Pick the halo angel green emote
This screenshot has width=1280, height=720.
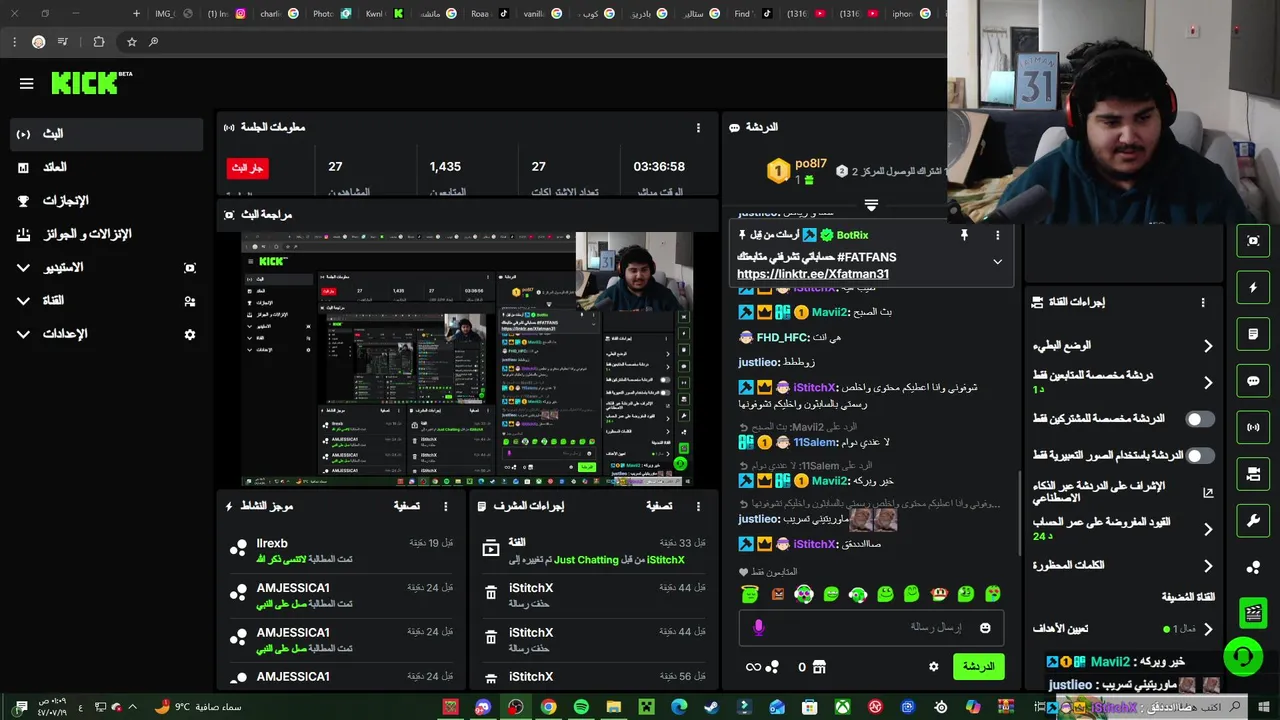coord(750,594)
